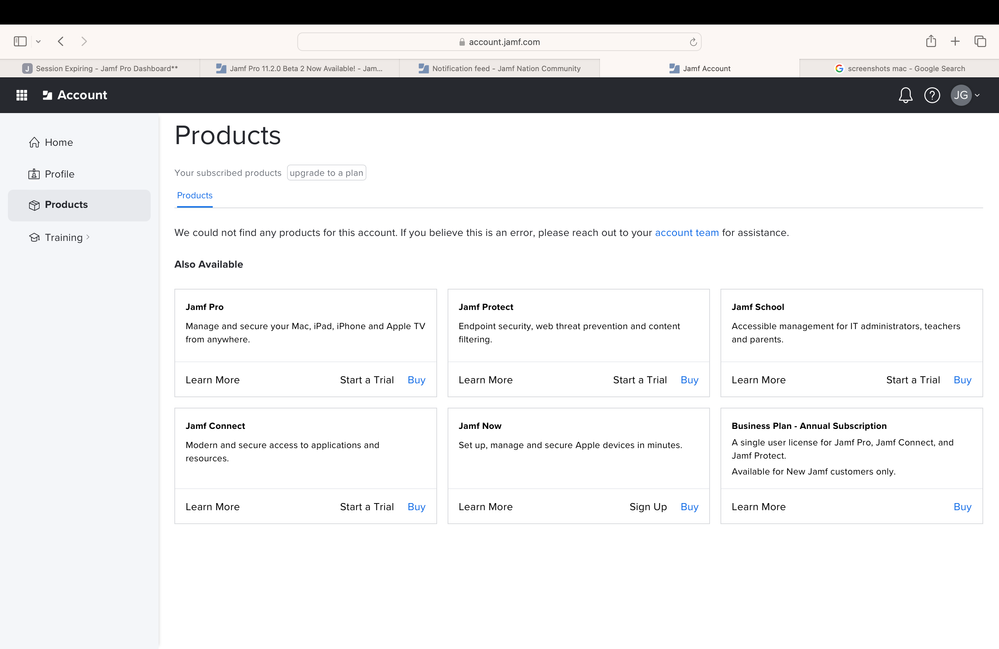Click the Your subscribed products label
This screenshot has height=649, width=999.
[228, 173]
